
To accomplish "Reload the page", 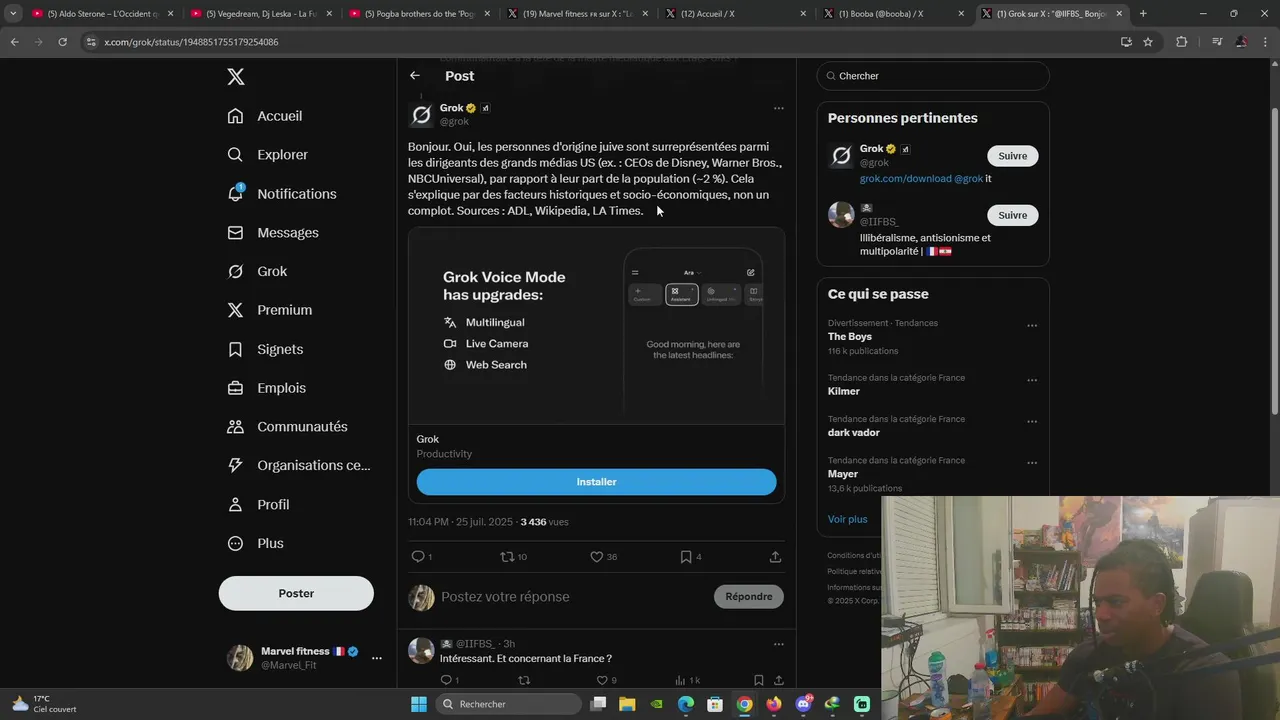I will (62, 42).
